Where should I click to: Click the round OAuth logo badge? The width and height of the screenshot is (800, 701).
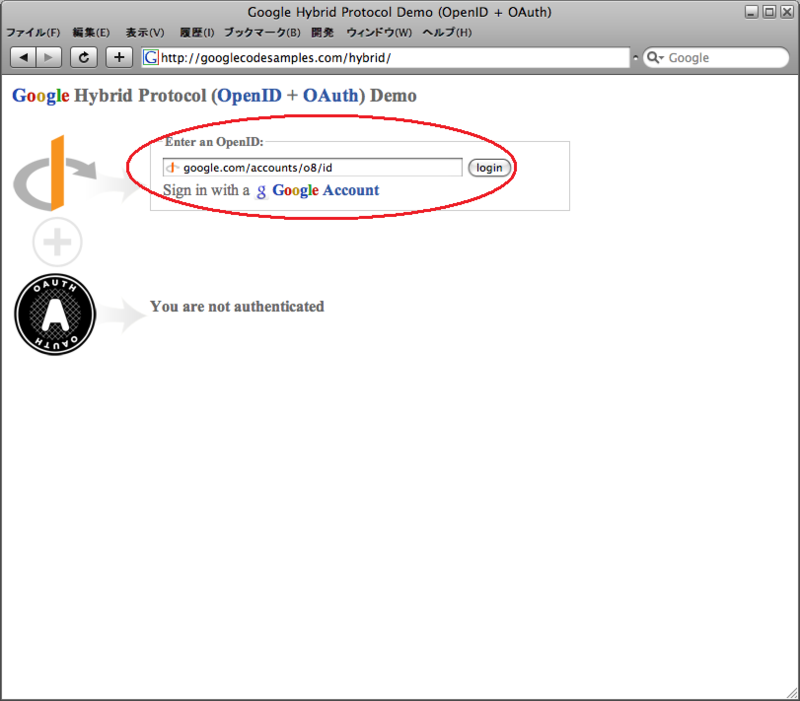[x=55, y=314]
